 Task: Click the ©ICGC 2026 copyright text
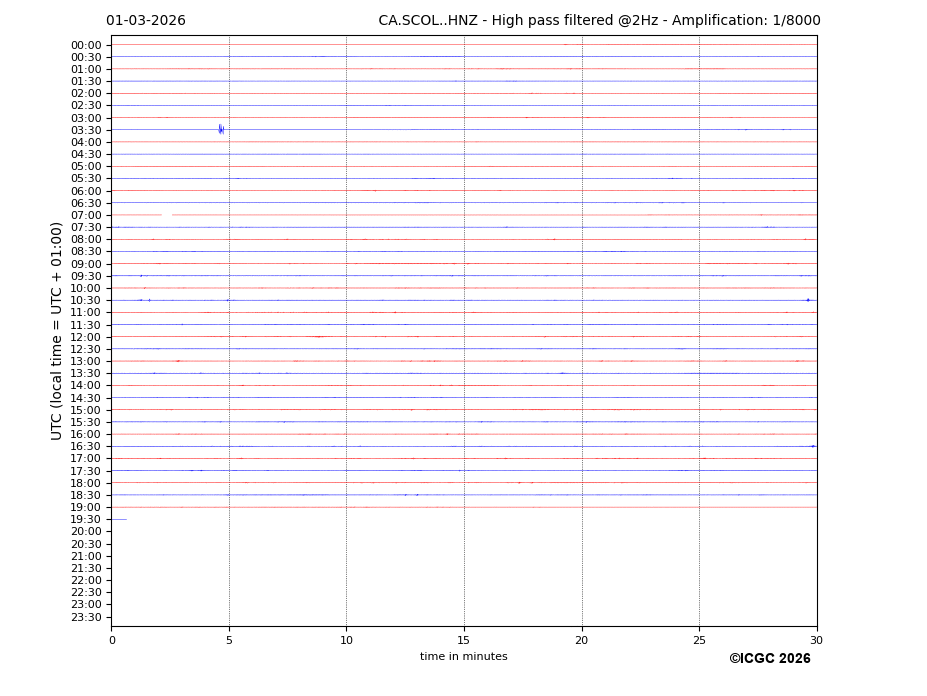click(x=769, y=659)
